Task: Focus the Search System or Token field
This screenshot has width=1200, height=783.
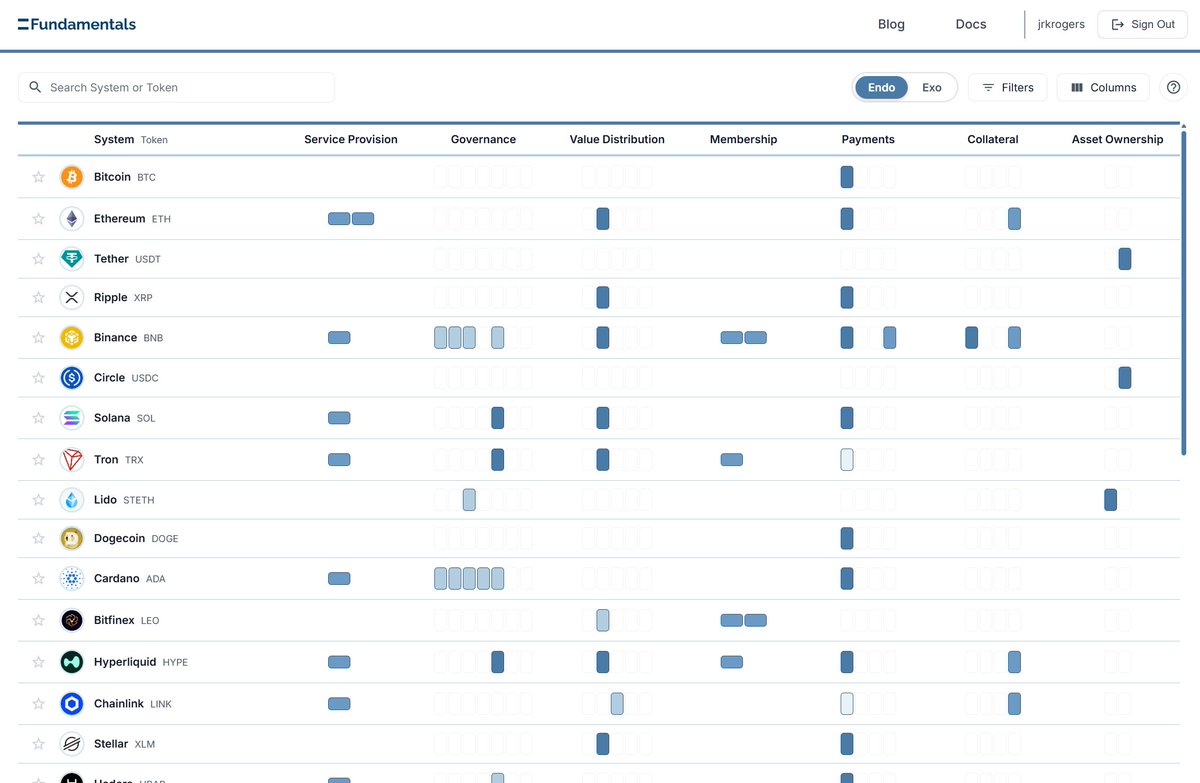Action: 176,87
